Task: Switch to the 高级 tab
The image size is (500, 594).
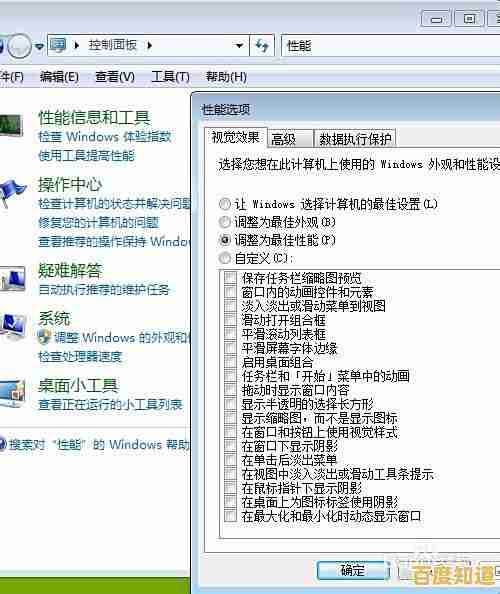Action: coord(291,139)
